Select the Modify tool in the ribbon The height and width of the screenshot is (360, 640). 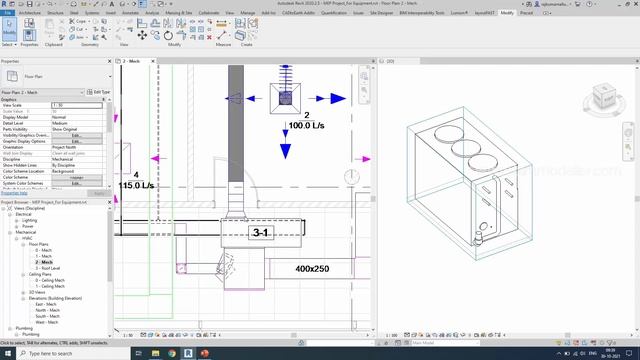tap(9, 29)
